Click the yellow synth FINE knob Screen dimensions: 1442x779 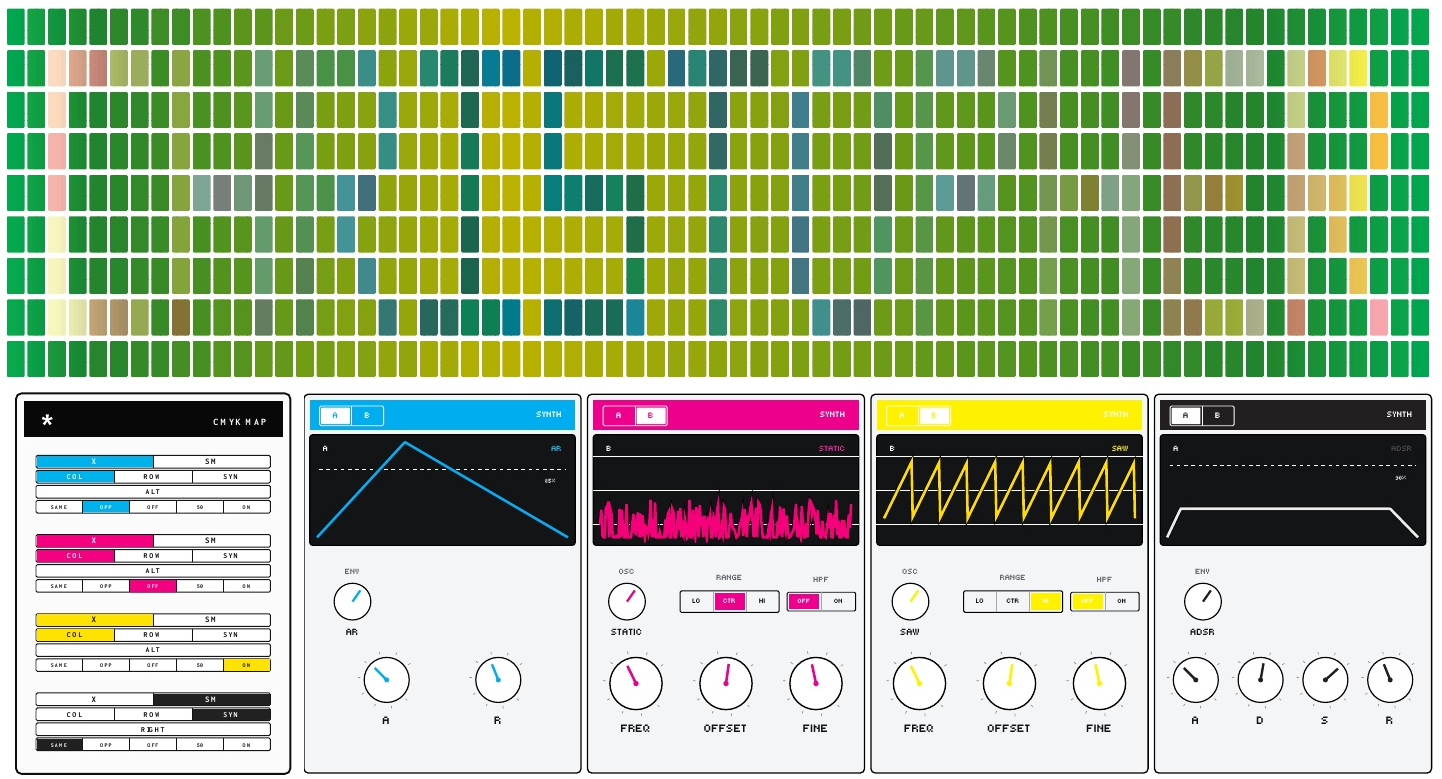pos(1099,683)
